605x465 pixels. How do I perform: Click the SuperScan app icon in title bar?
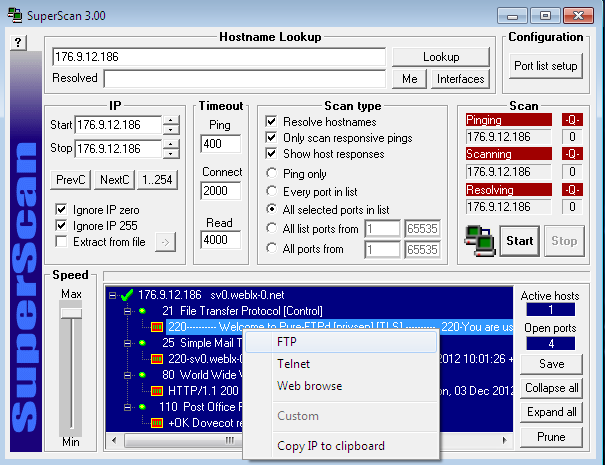(15, 15)
